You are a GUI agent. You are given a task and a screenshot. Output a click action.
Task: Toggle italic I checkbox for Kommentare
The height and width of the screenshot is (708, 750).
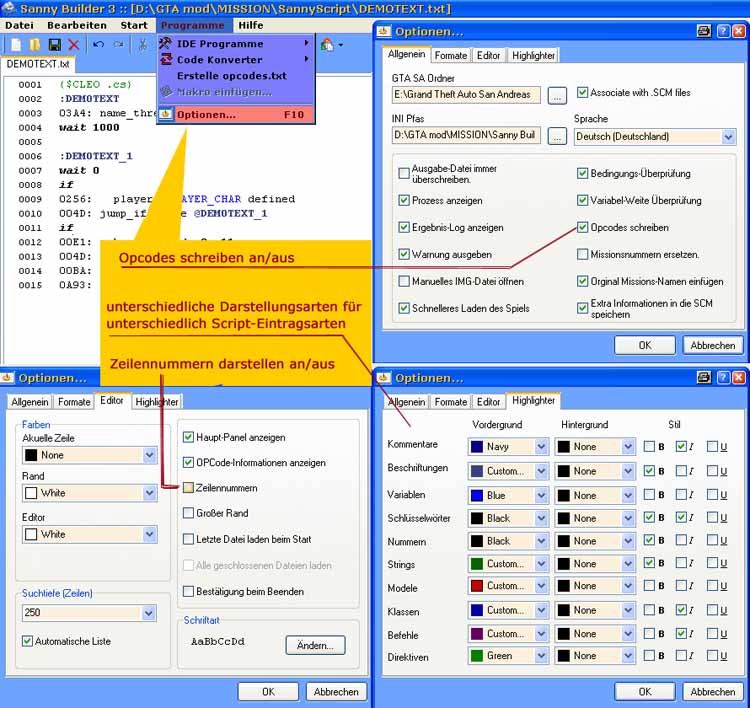pyautogui.click(x=681, y=446)
